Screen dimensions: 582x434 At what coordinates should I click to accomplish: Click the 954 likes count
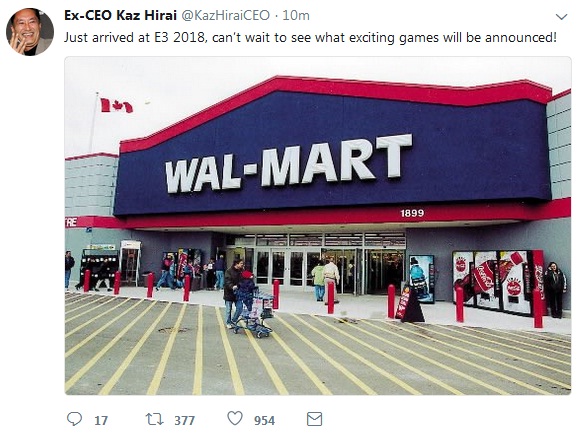(264, 420)
